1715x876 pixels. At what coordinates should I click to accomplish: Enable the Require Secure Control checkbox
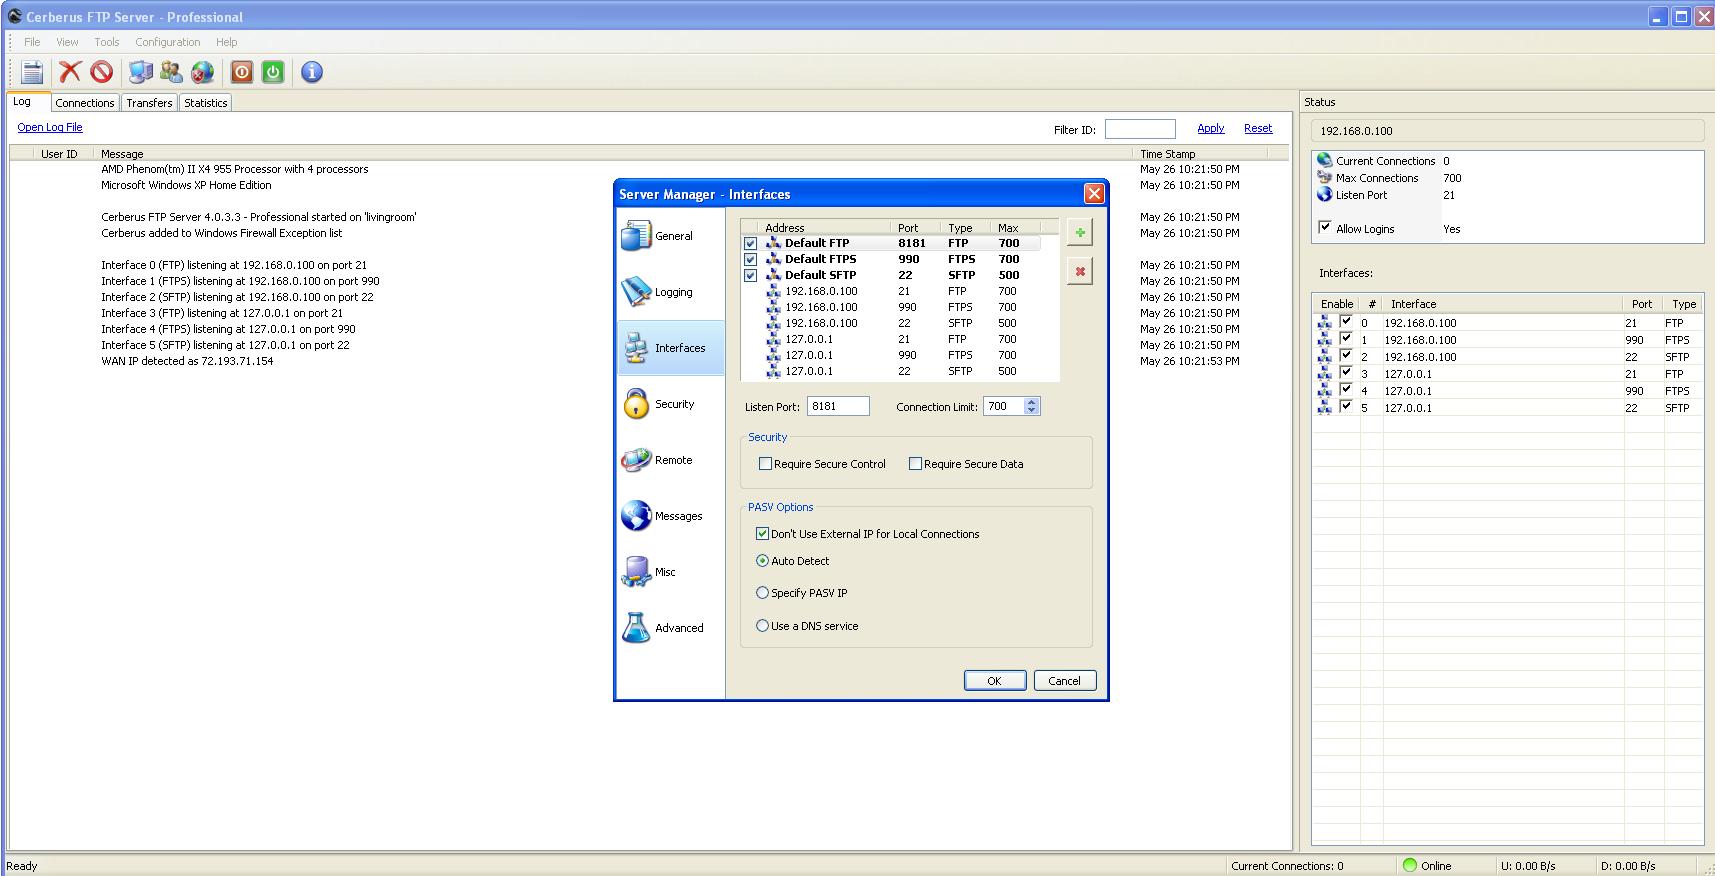(766, 464)
